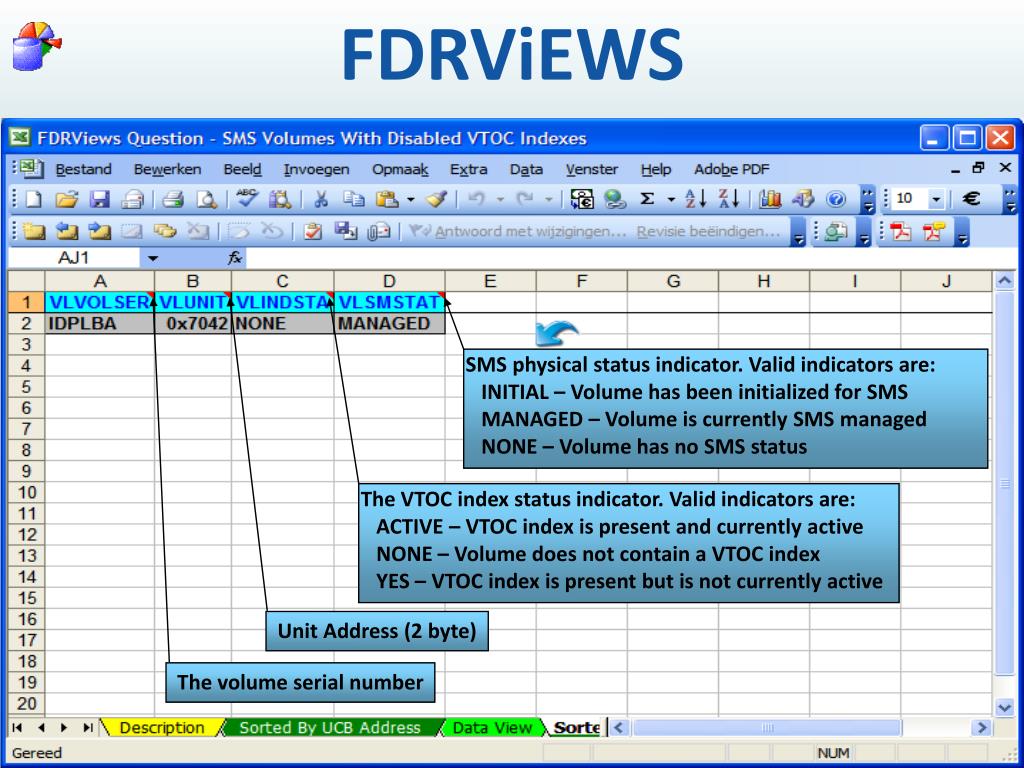
Task: Open the Chart Wizard
Action: coord(770,199)
